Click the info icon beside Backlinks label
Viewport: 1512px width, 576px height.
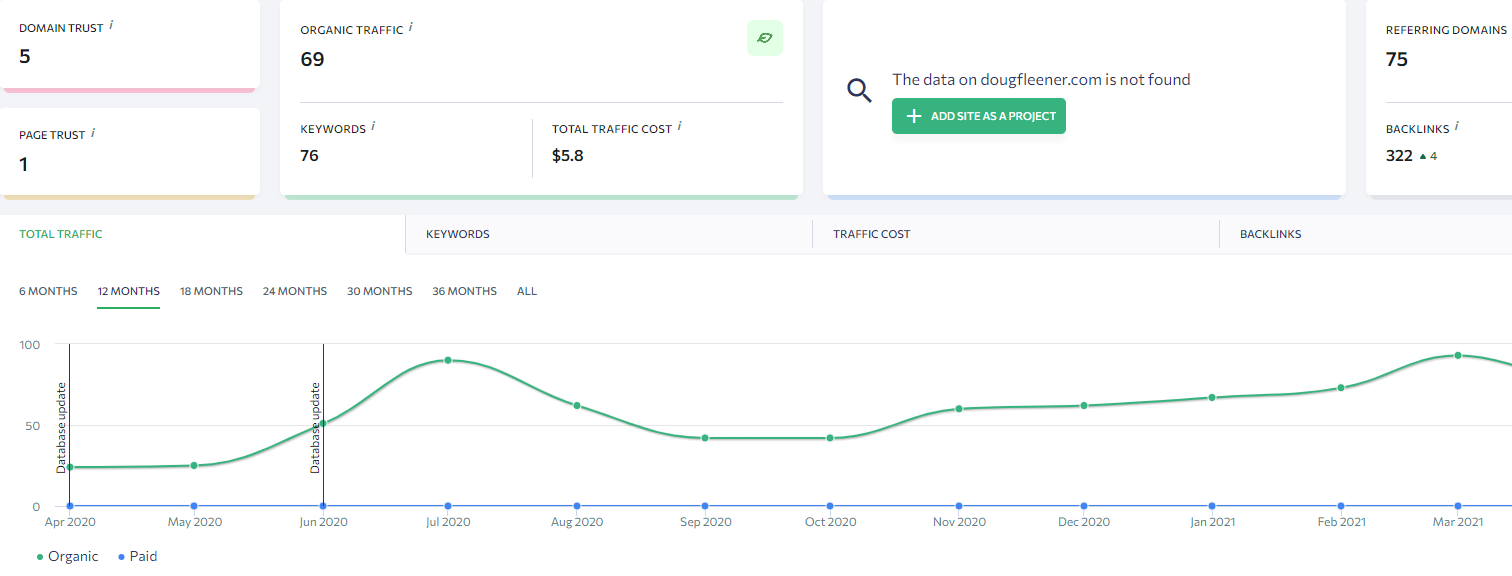(1457, 126)
